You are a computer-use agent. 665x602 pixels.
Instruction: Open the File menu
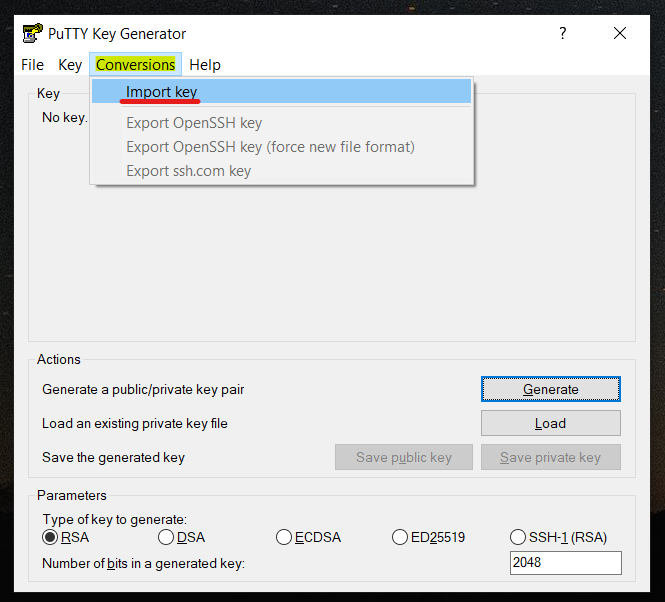pos(33,65)
